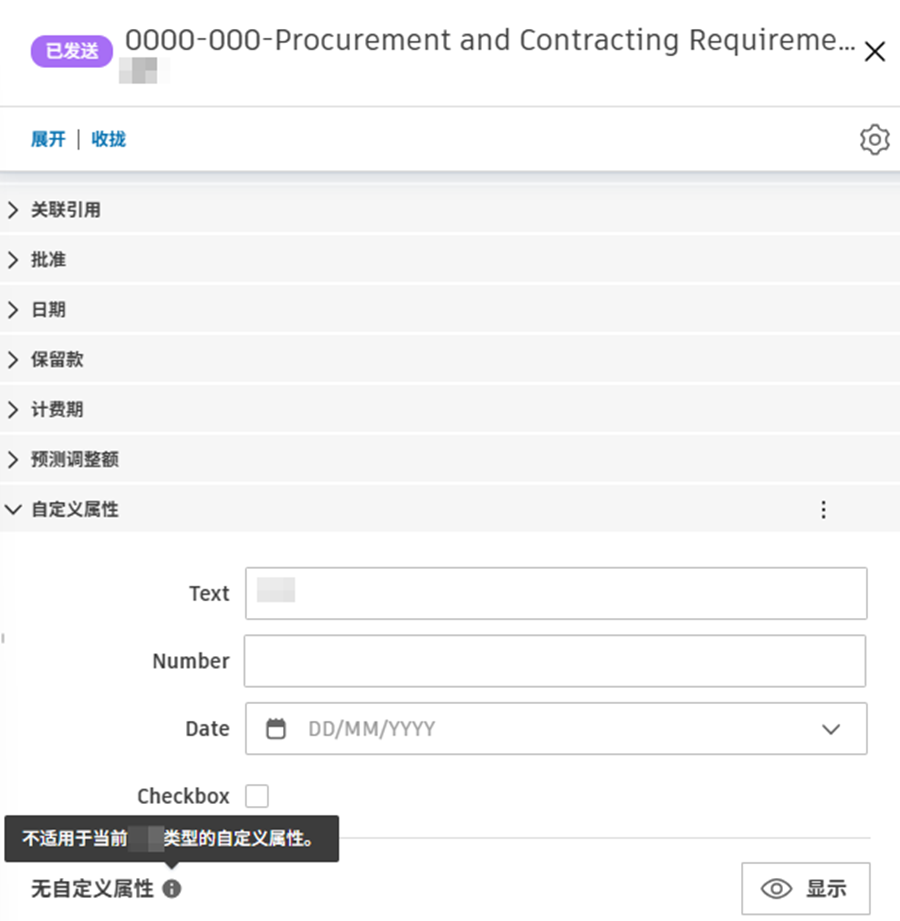This screenshot has height=921, width=900.
Task: Click the eye icon in the 显示 button
Action: (776, 888)
